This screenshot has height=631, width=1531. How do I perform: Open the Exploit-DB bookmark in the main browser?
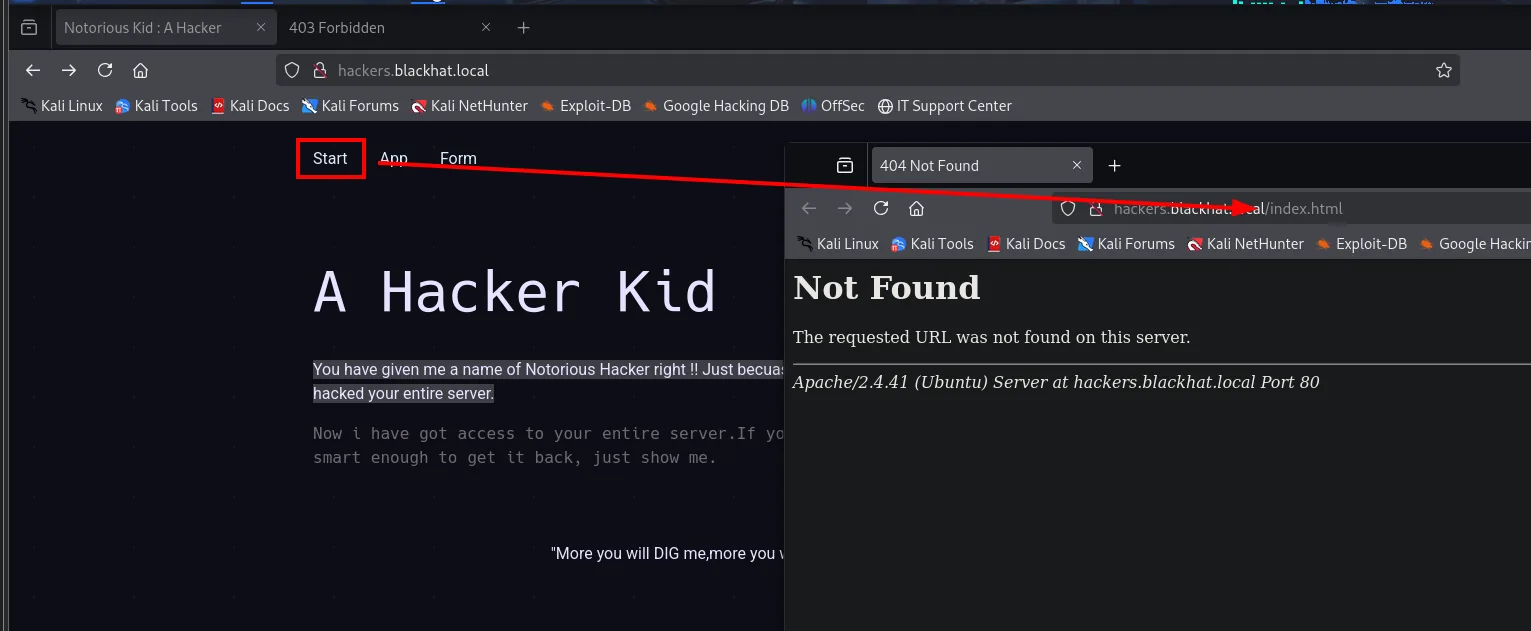pos(585,106)
